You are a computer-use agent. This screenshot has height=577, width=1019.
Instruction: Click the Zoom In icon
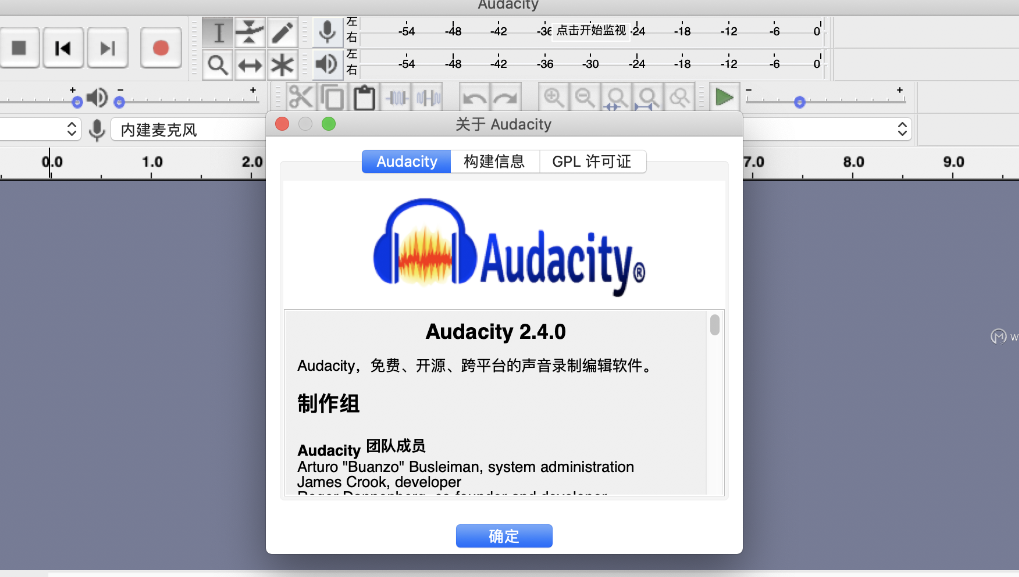[554, 97]
